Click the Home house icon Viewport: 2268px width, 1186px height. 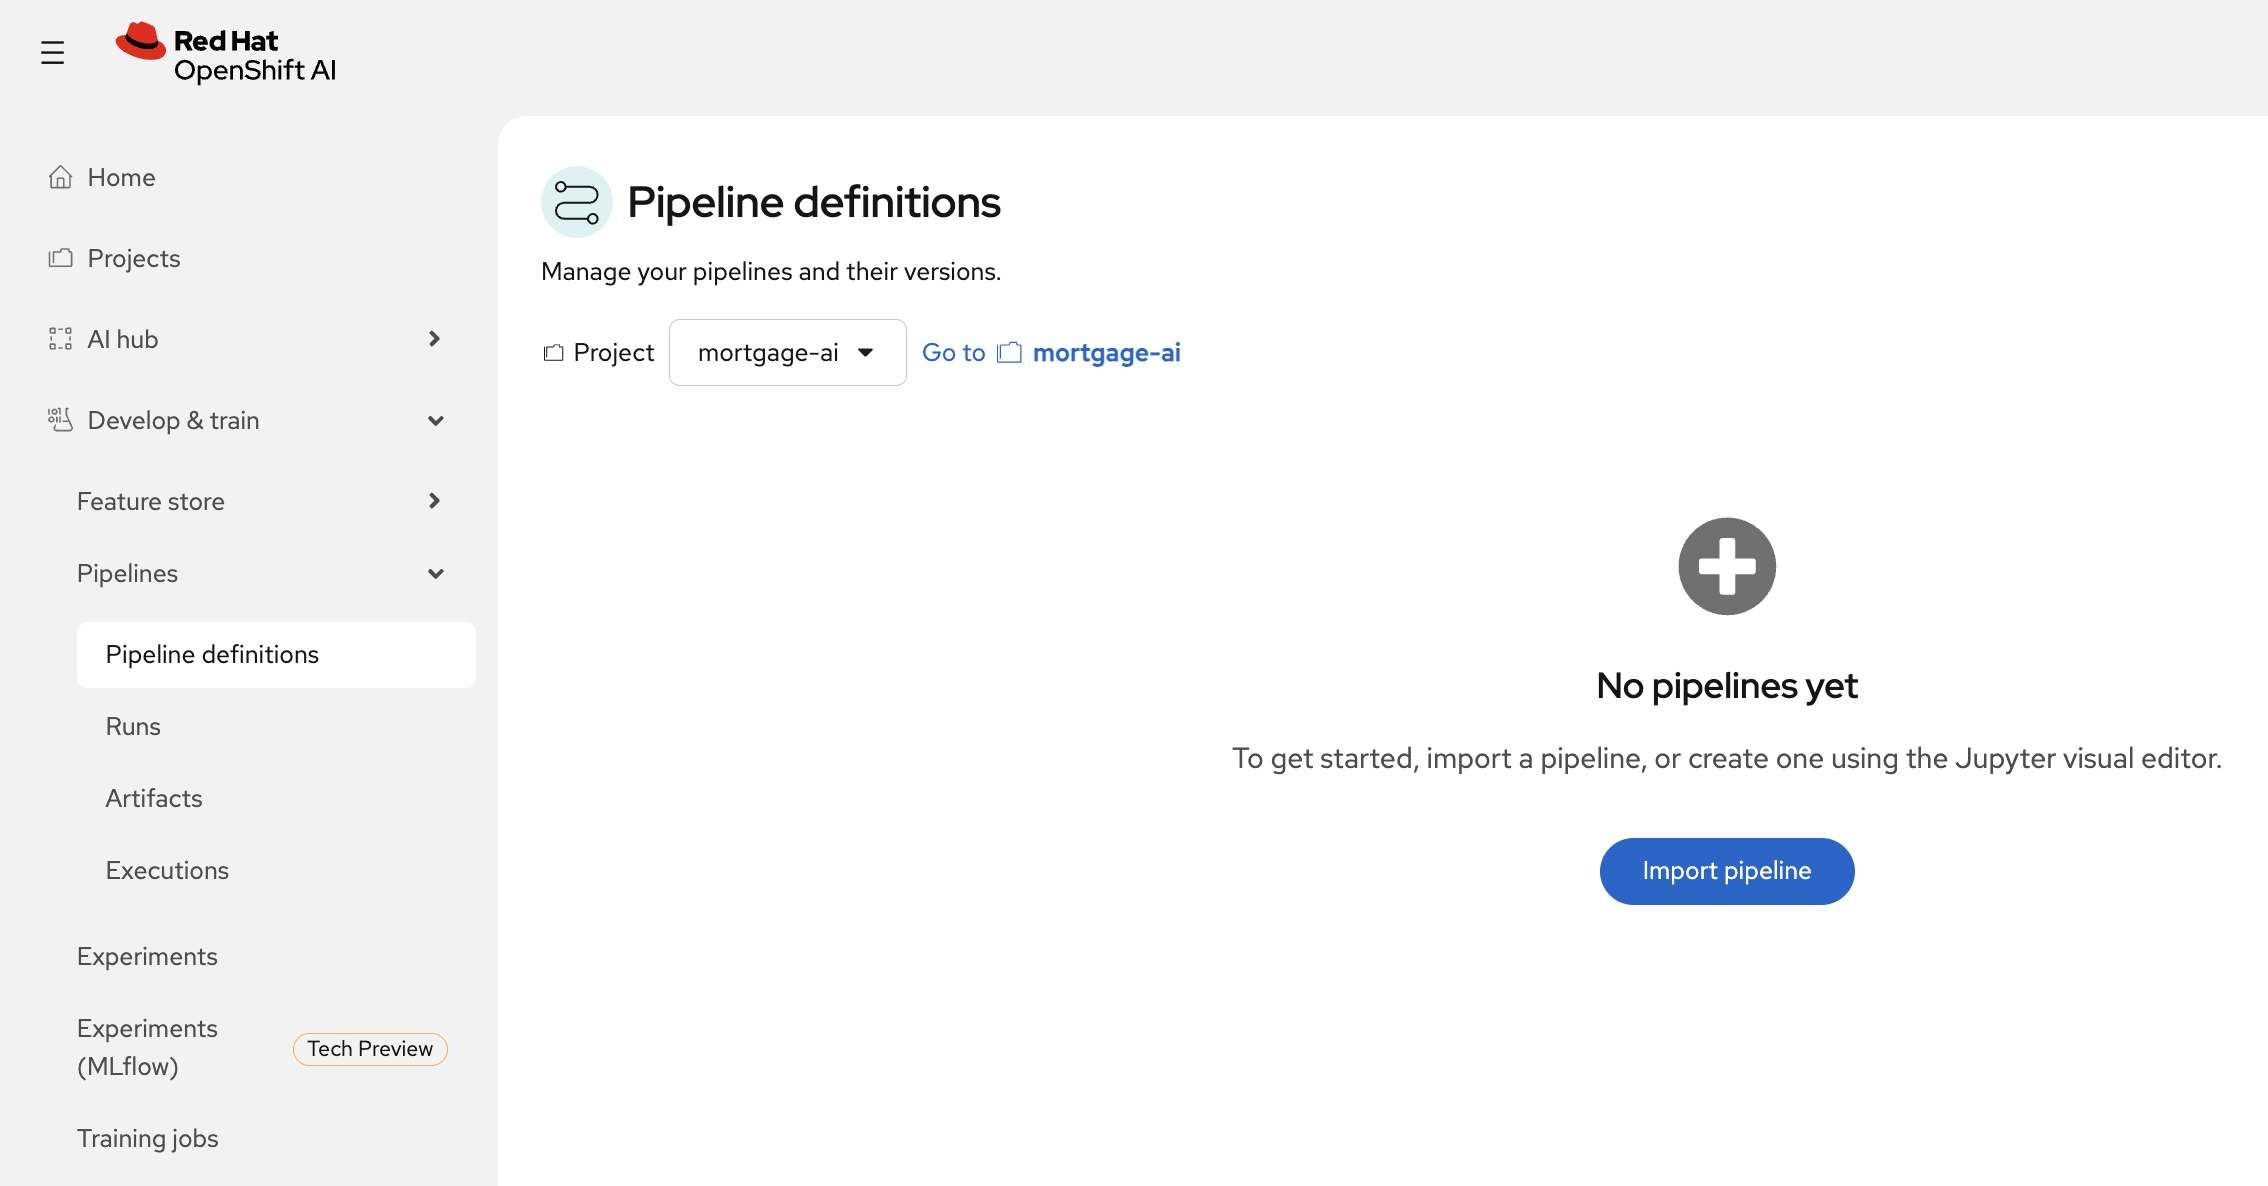pos(60,177)
